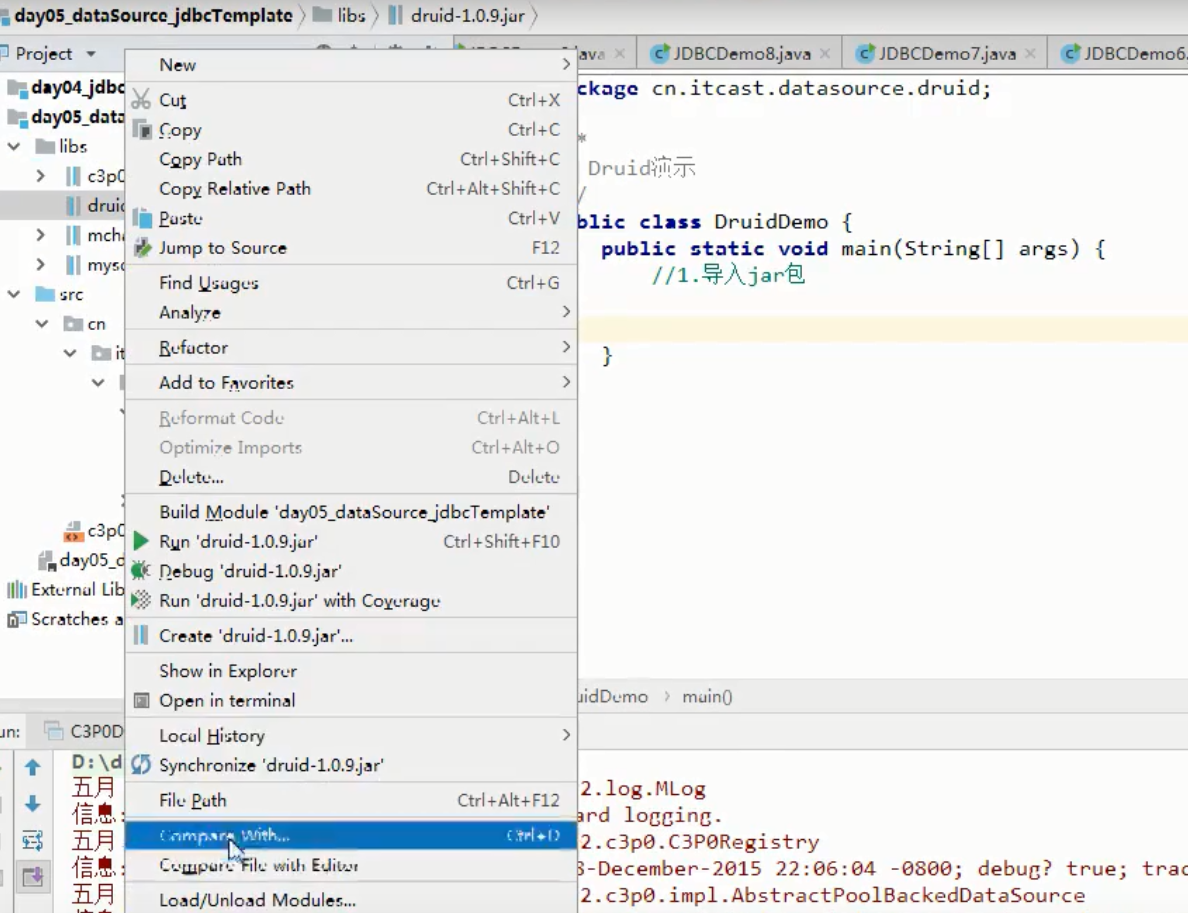1188x913 pixels.
Task: Select Debug 'druid-1.0.9.jar' entry
Action: coord(350,571)
